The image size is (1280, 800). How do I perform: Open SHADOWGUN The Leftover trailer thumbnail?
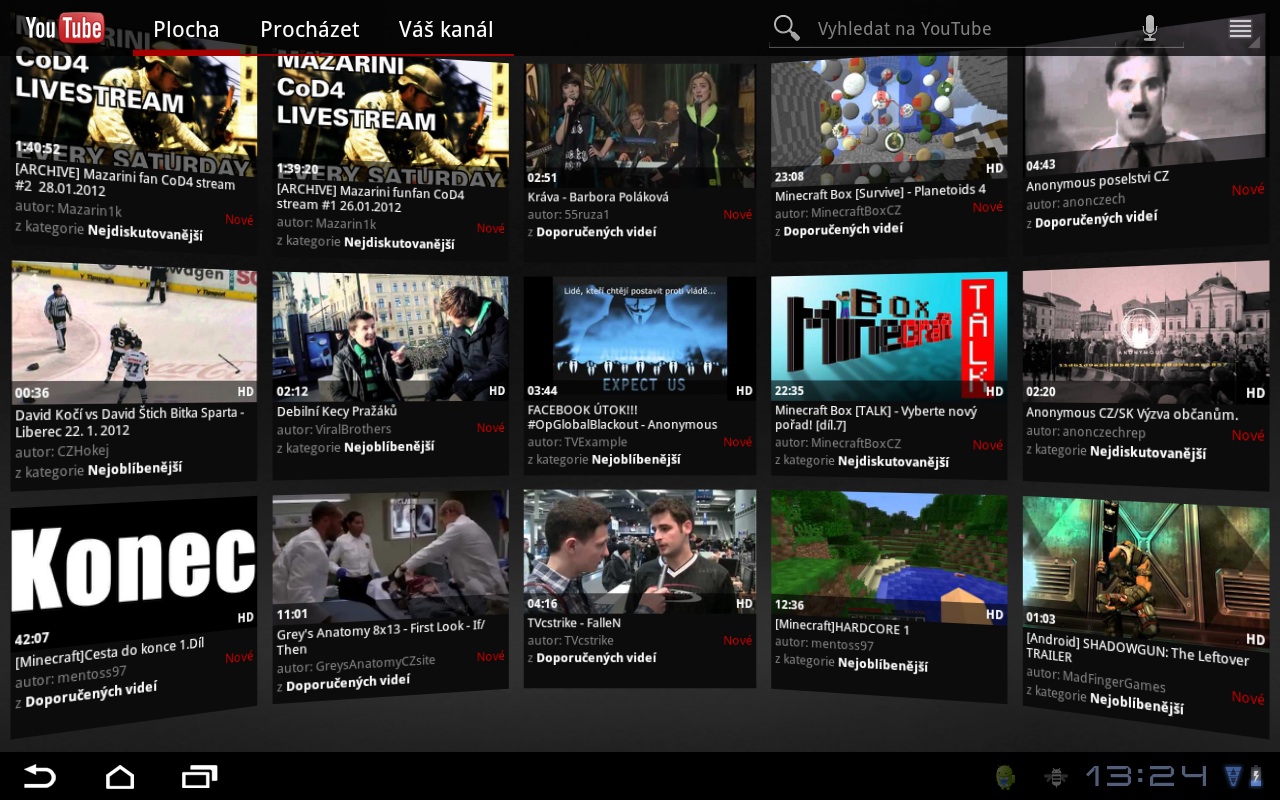tap(1146, 572)
